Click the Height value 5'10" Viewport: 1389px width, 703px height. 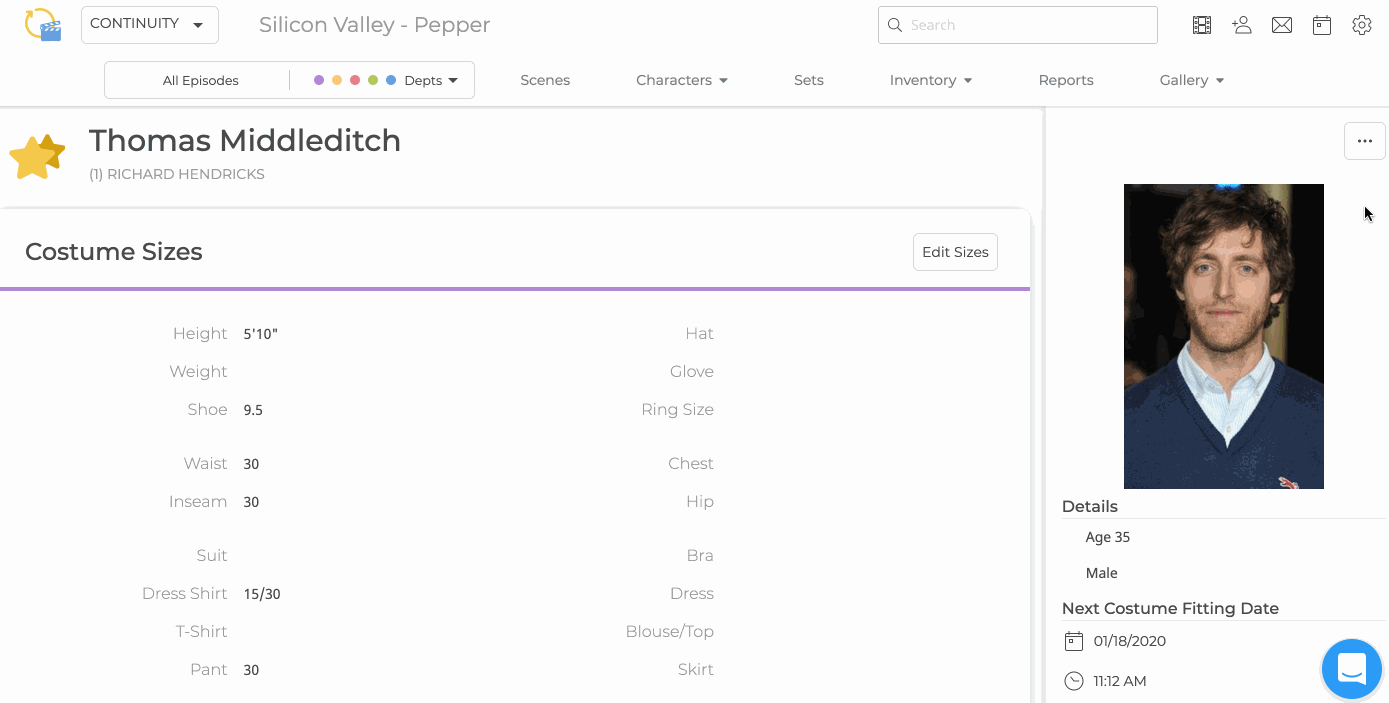click(x=260, y=334)
